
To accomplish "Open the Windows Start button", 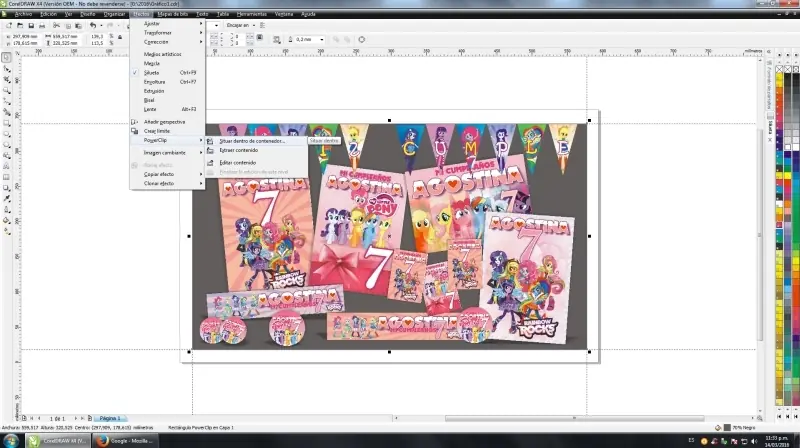I will pyautogui.click(x=11, y=440).
